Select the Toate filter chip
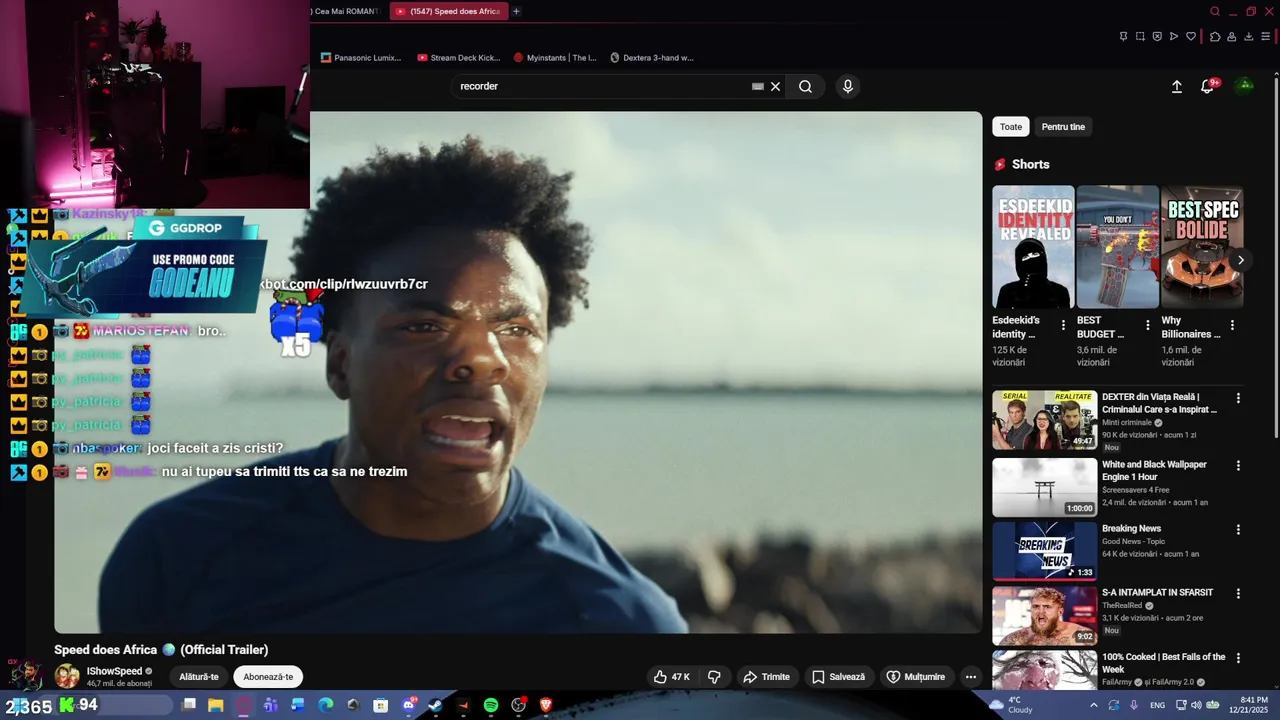This screenshot has width=1280, height=720. click(x=1011, y=127)
